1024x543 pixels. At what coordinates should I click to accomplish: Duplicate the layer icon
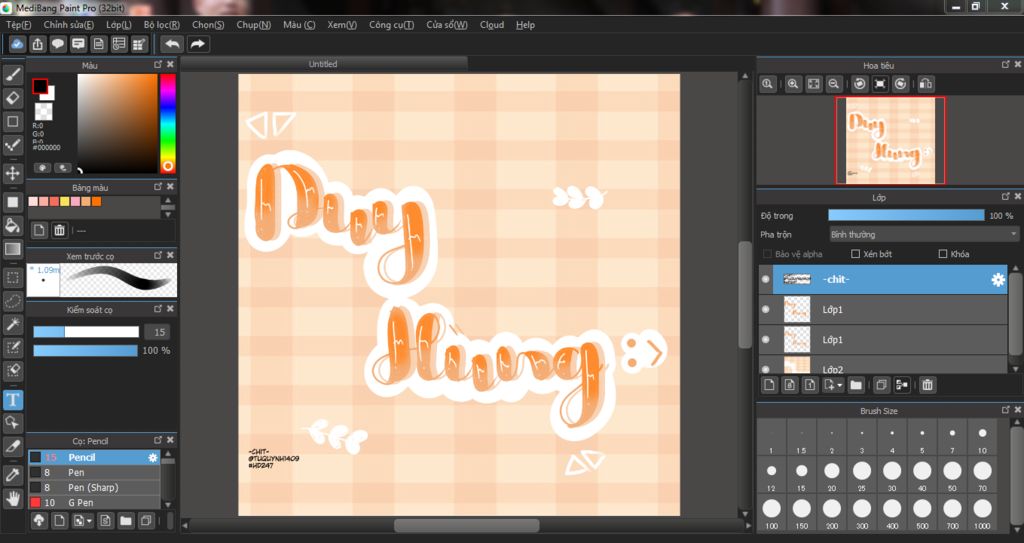coord(881,385)
